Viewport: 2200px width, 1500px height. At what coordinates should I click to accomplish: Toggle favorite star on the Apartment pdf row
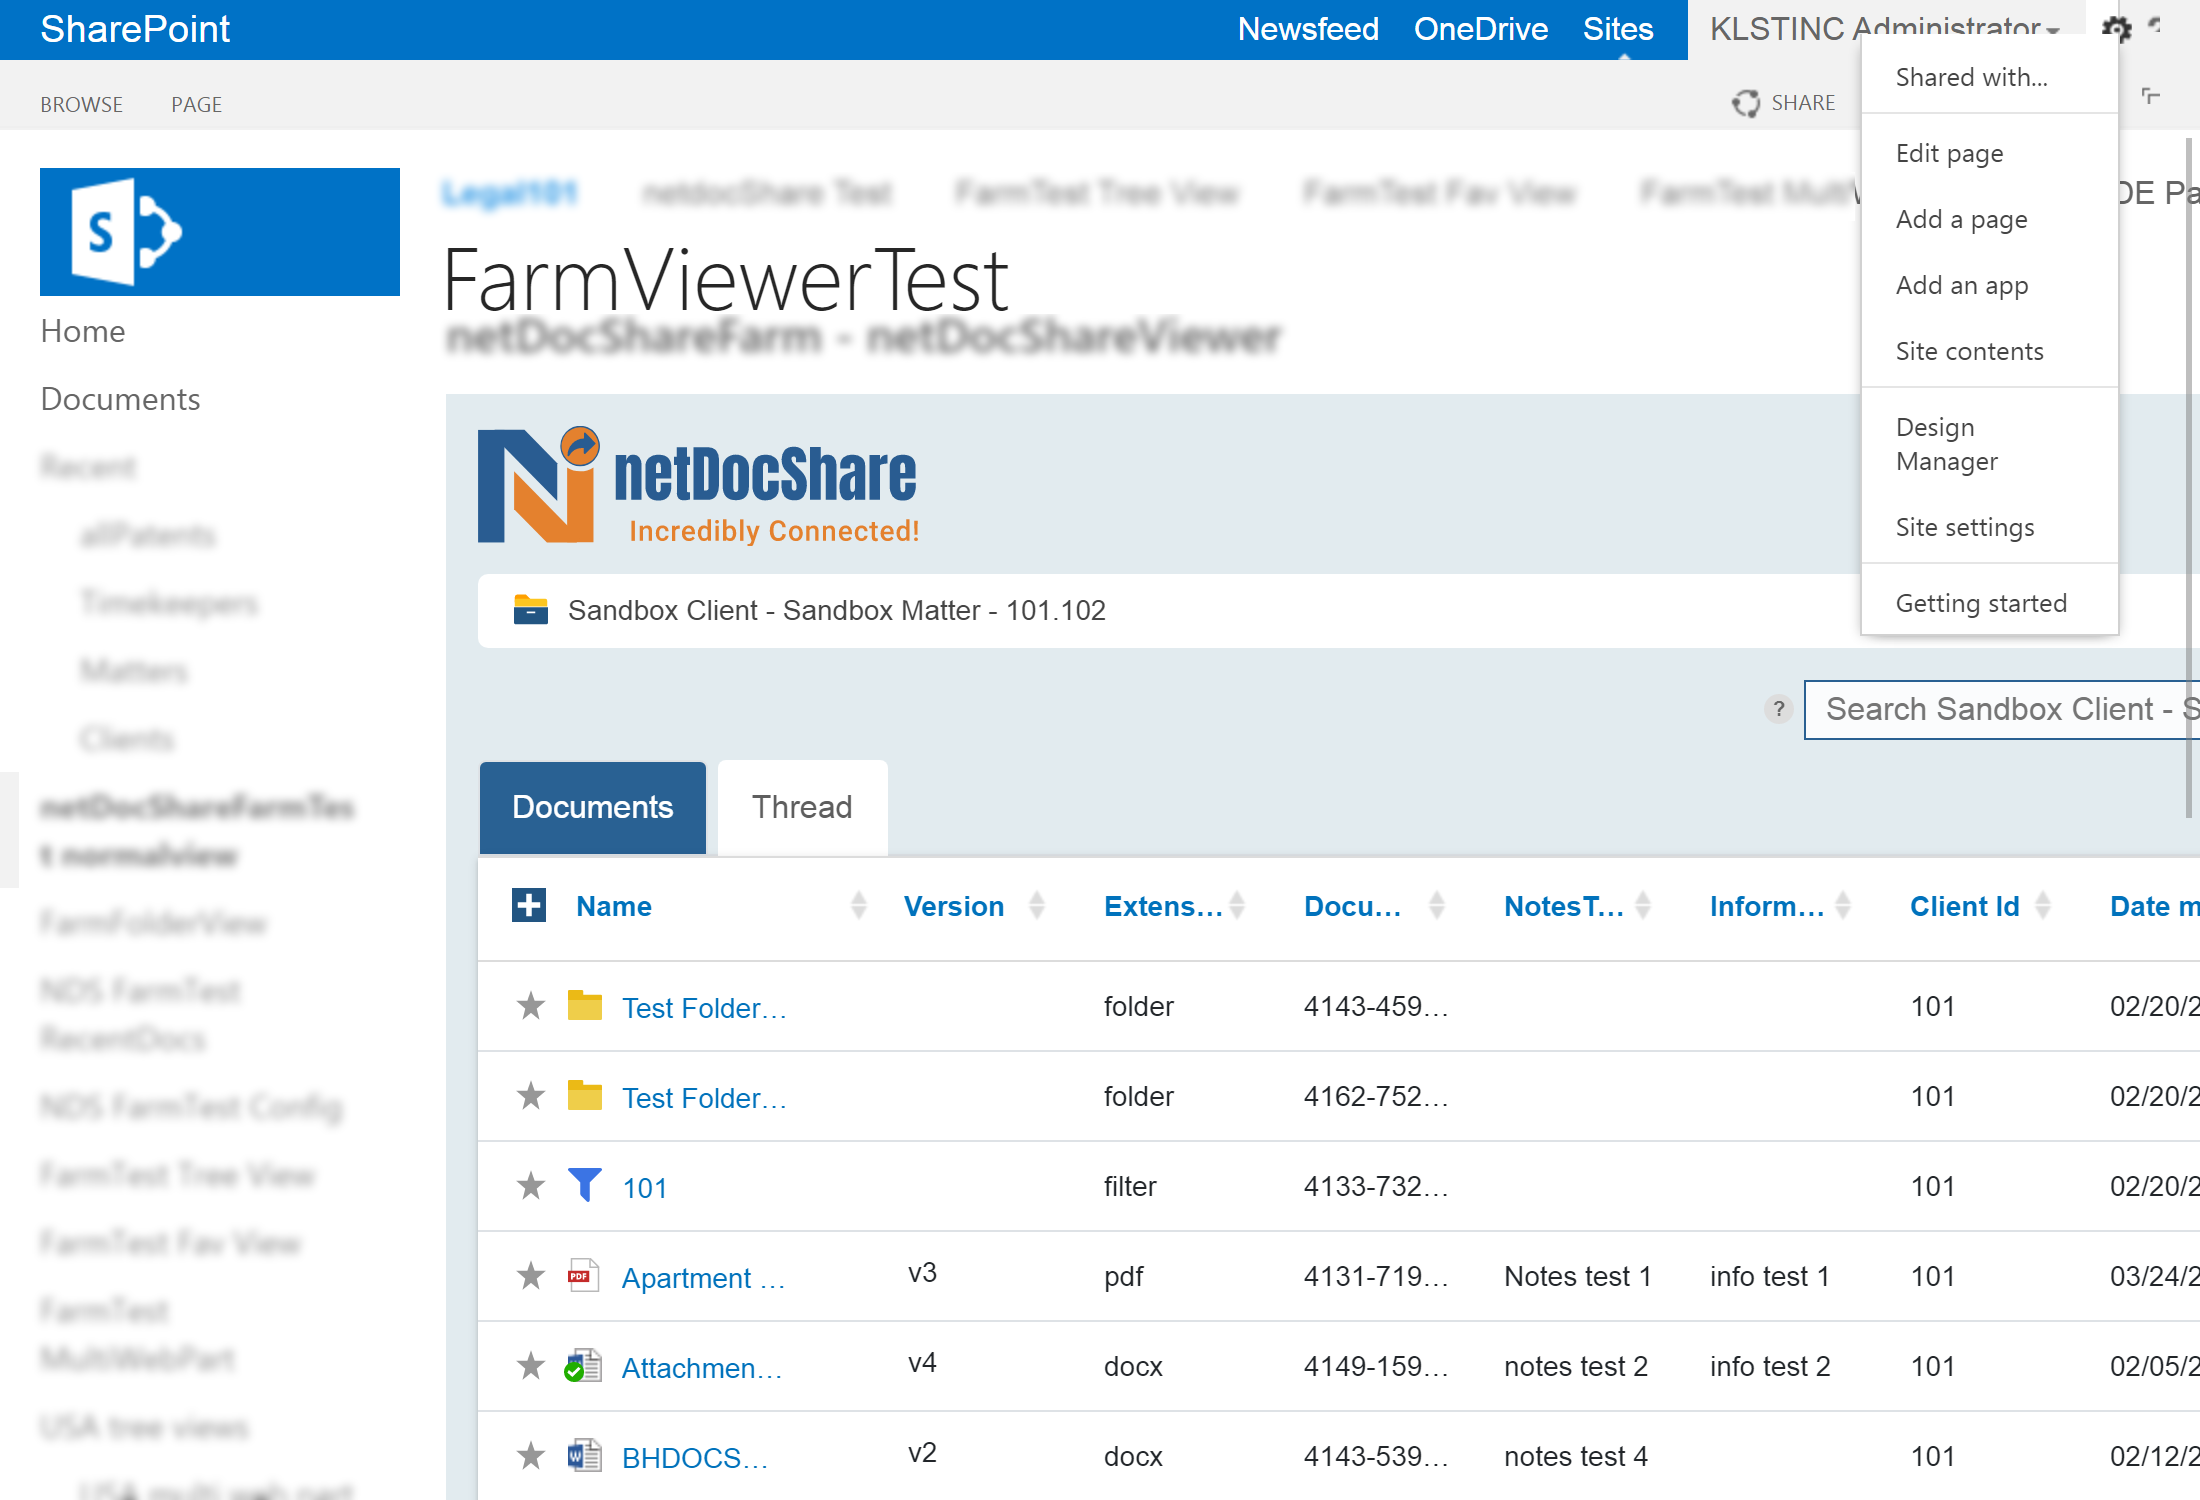(x=531, y=1275)
